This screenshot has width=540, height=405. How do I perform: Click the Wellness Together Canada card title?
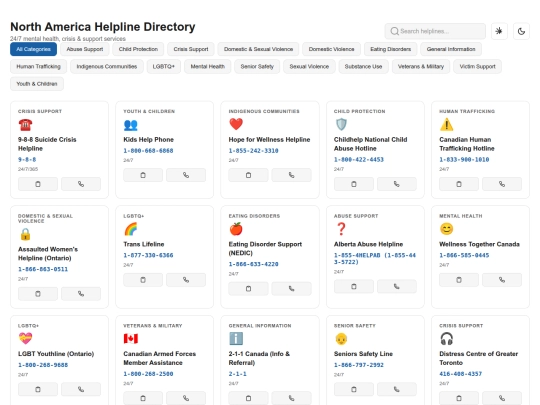click(x=479, y=244)
